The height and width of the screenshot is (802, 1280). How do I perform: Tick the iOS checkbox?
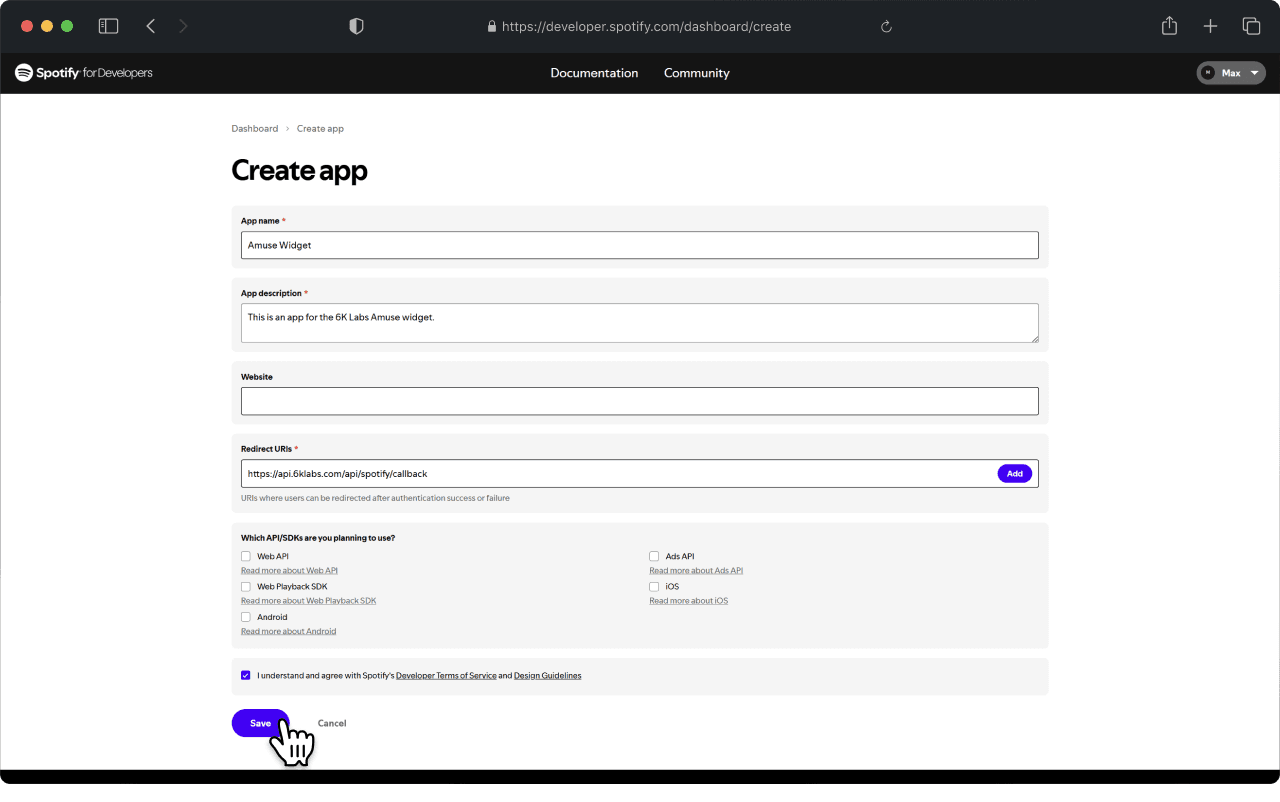(654, 587)
